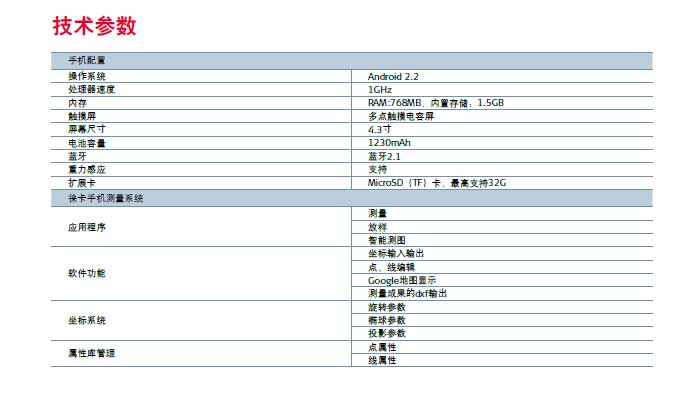Click the 智能测图 application entry
Image resolution: width=700 pixels, height=405 pixels.
point(386,240)
